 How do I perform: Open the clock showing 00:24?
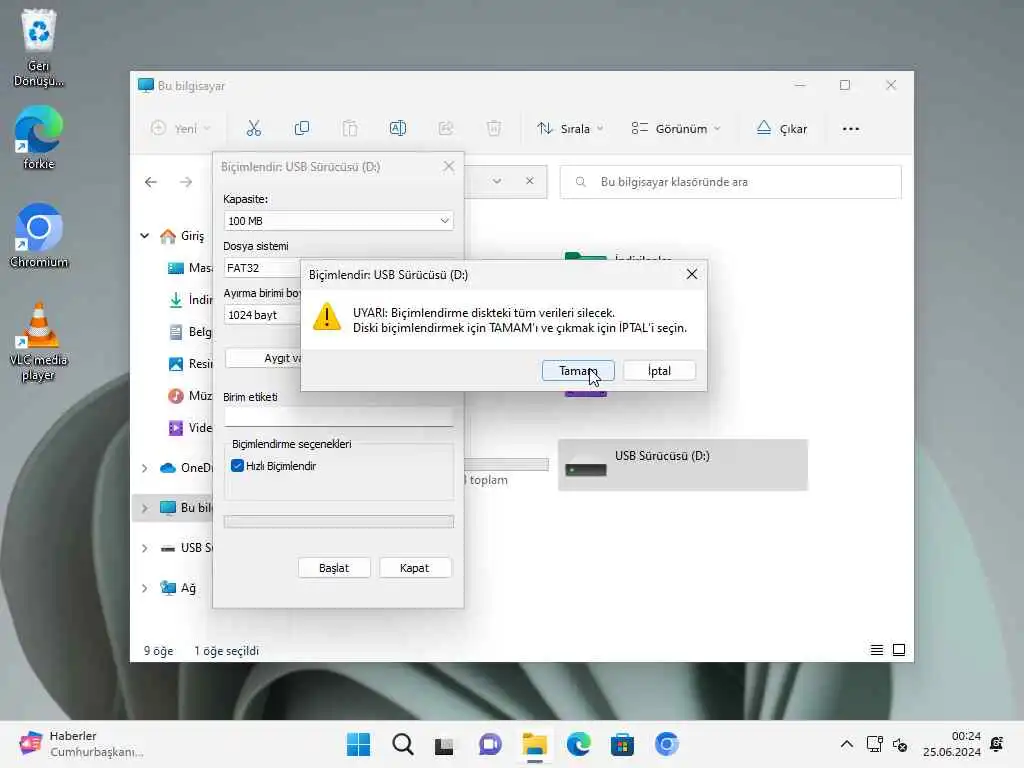pyautogui.click(x=952, y=744)
